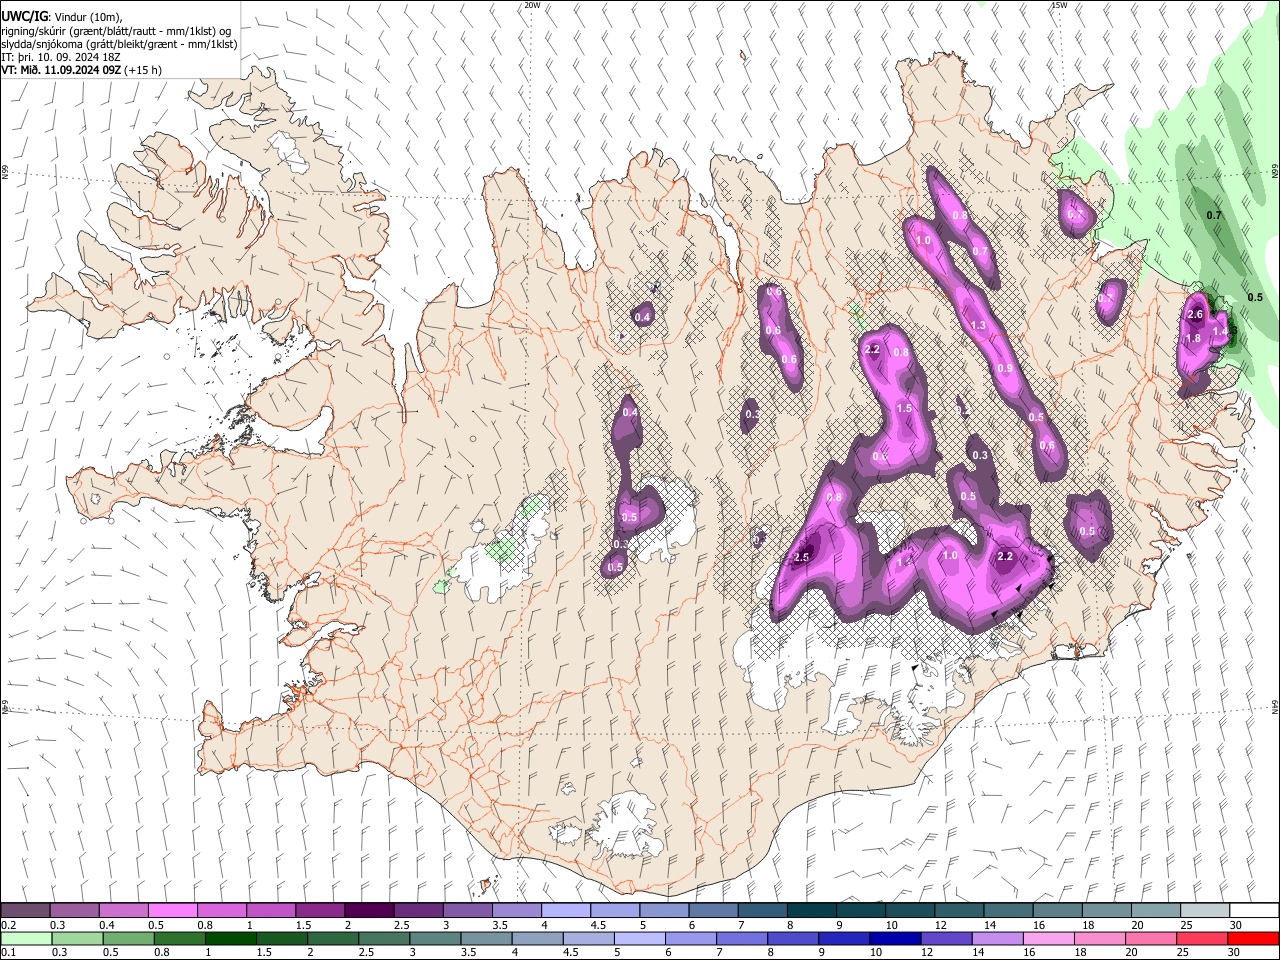The width and height of the screenshot is (1280, 960).
Task: Click the darkest purple upper legend swatch at 2
Action: [x=369, y=911]
